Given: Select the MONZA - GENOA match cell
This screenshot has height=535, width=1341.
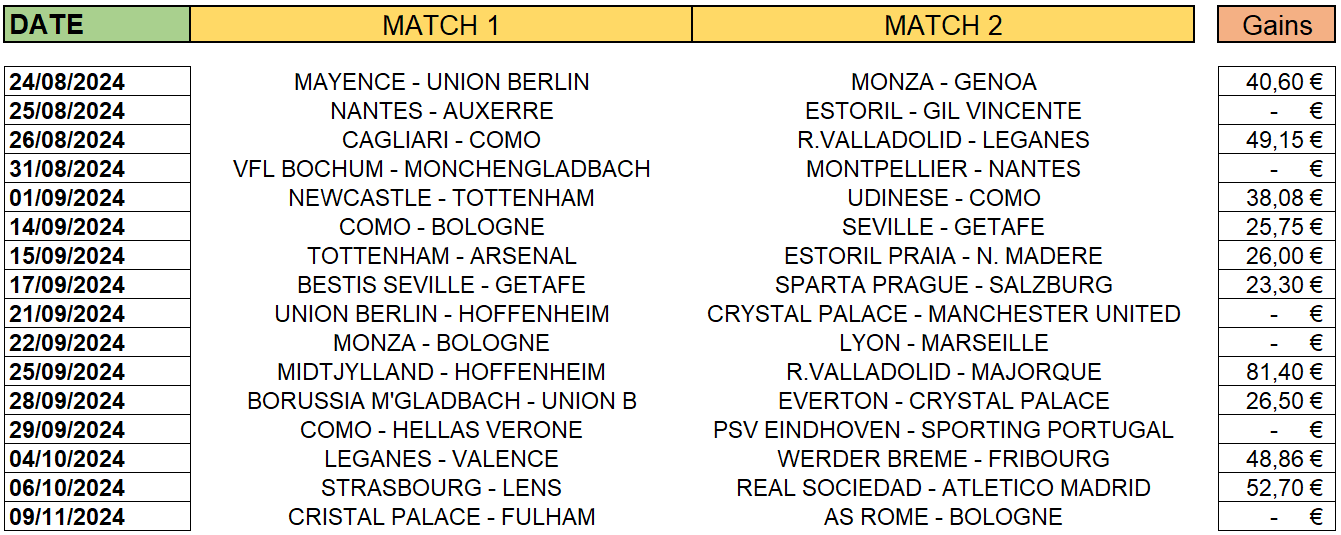Looking at the screenshot, I should 943,82.
